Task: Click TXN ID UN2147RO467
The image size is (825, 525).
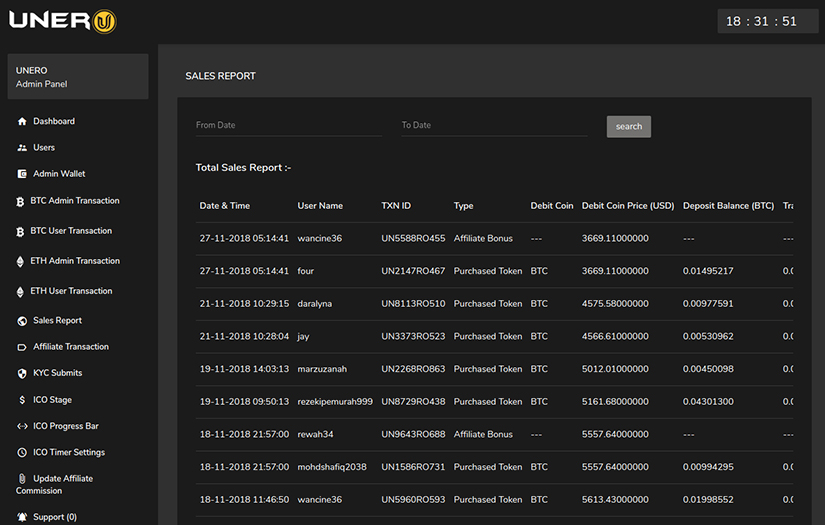Action: coord(413,271)
